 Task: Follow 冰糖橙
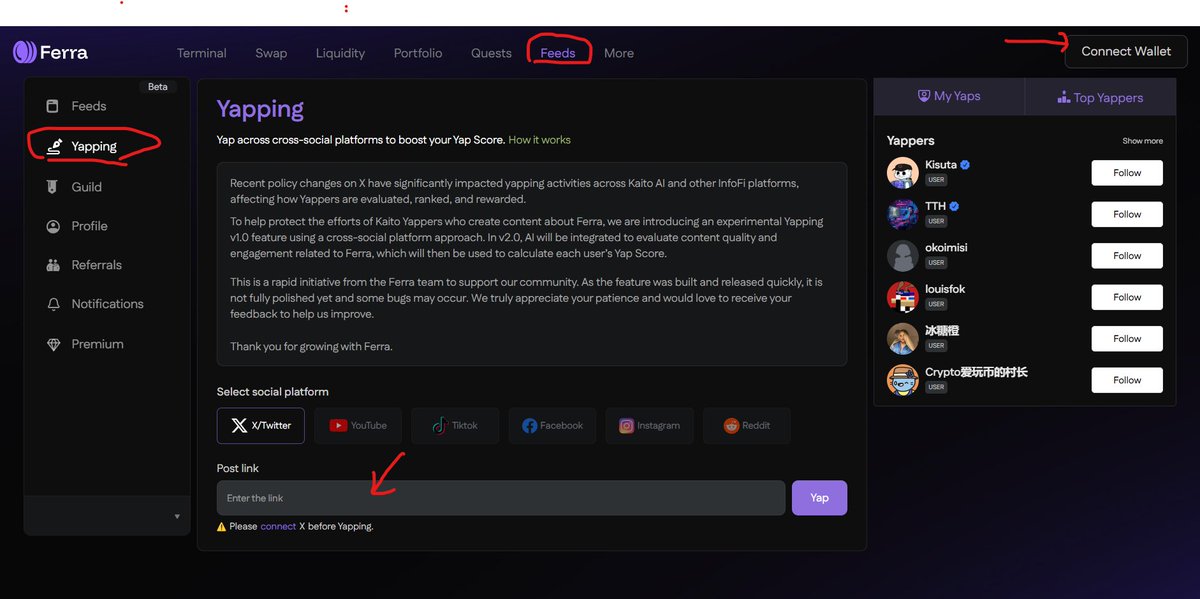click(x=1127, y=339)
